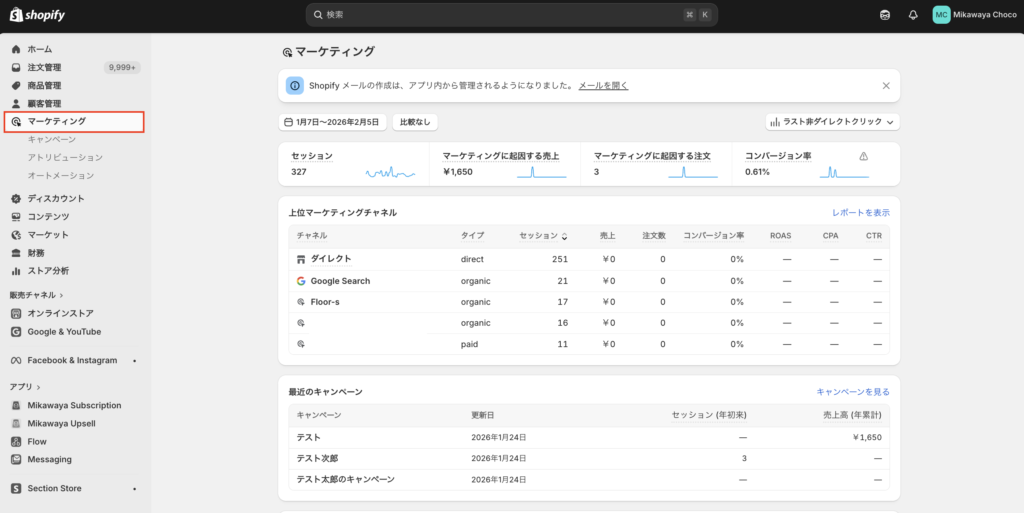Expand the 販売チャネル section chevron
The height and width of the screenshot is (513, 1024).
point(61,295)
